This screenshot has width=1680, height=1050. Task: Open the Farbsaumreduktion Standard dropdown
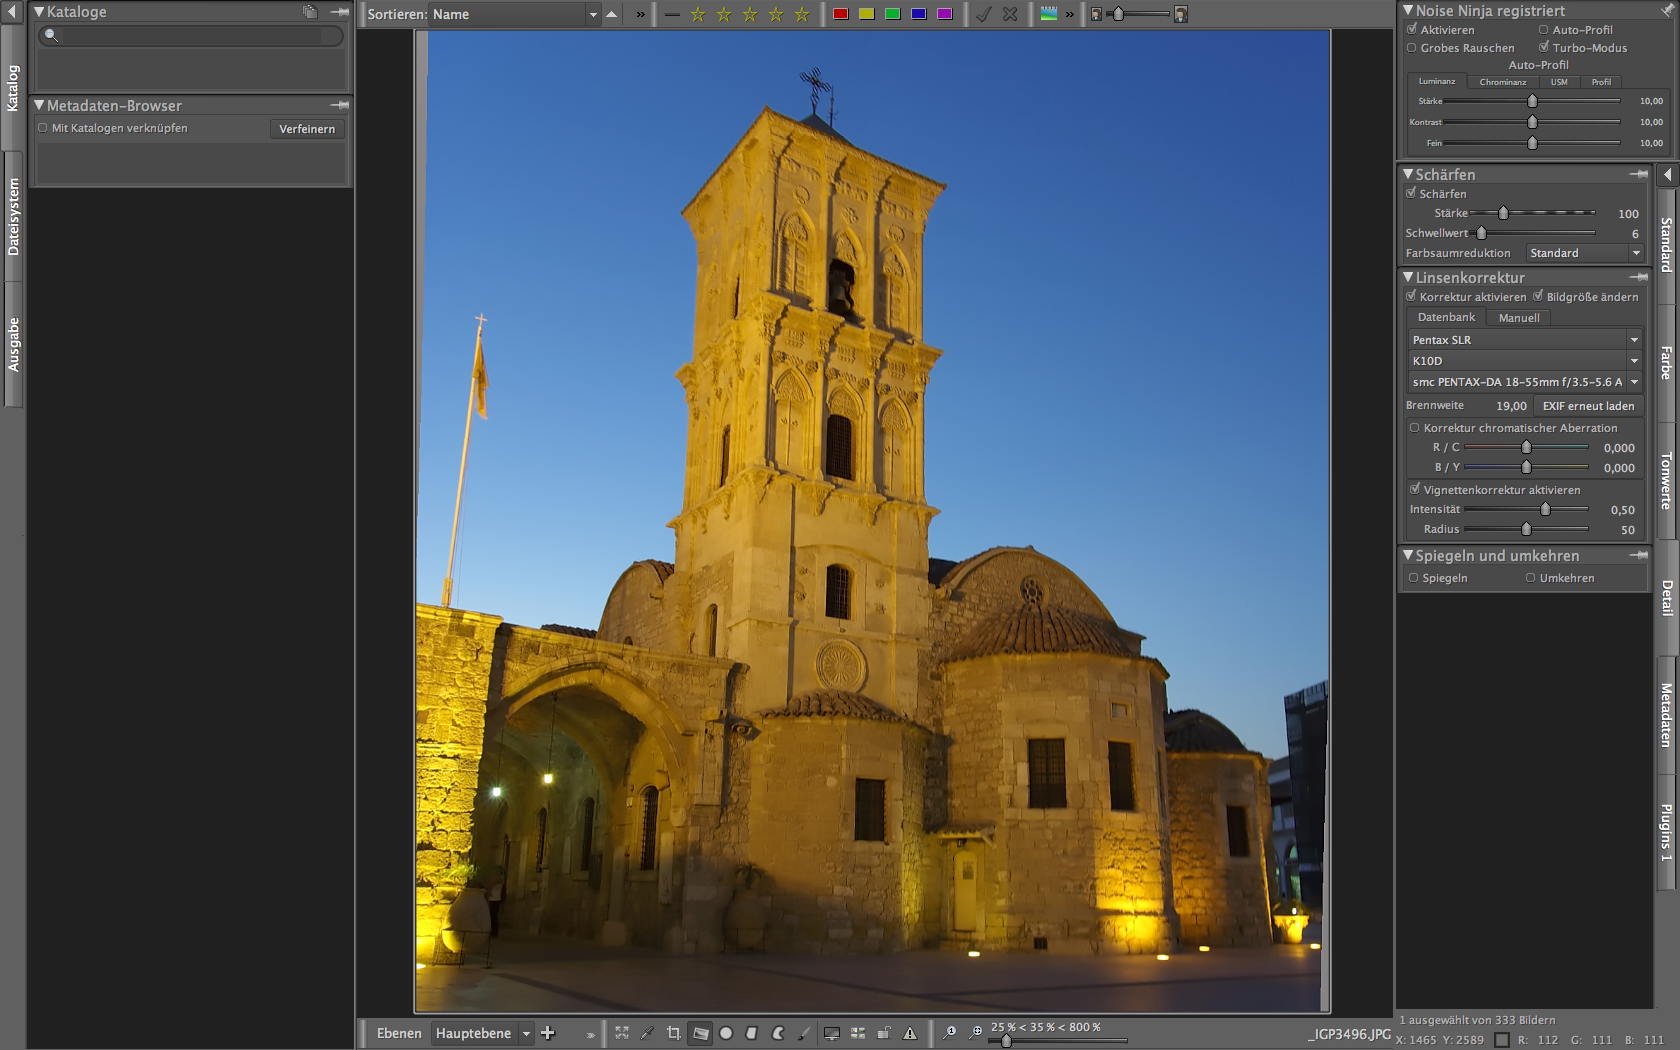pos(1585,253)
